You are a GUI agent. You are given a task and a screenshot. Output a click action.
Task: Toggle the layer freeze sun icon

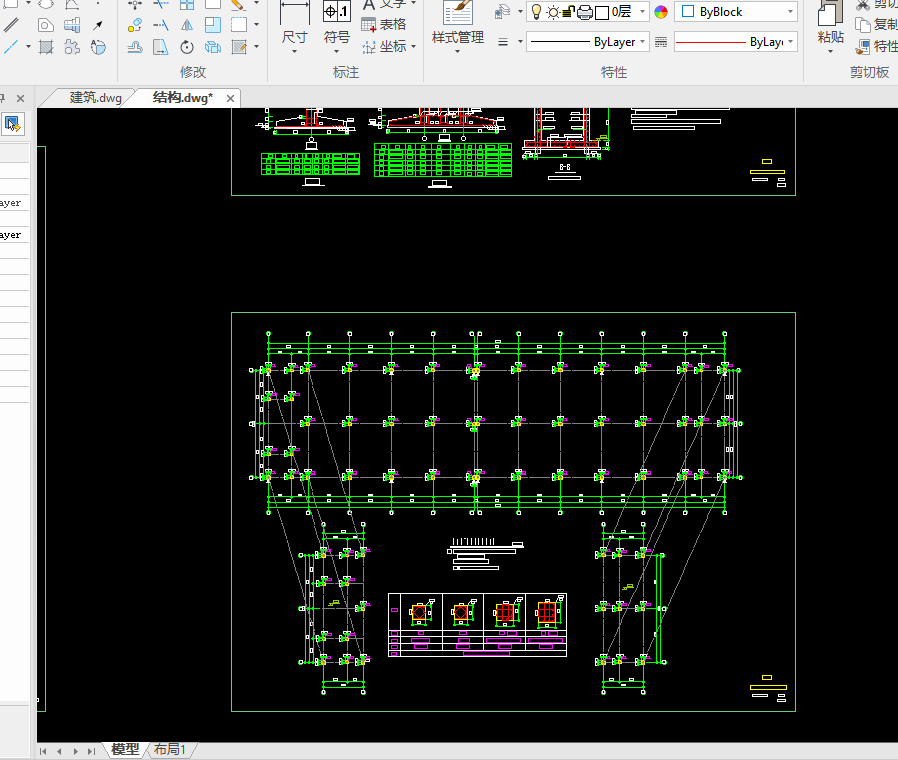(553, 12)
